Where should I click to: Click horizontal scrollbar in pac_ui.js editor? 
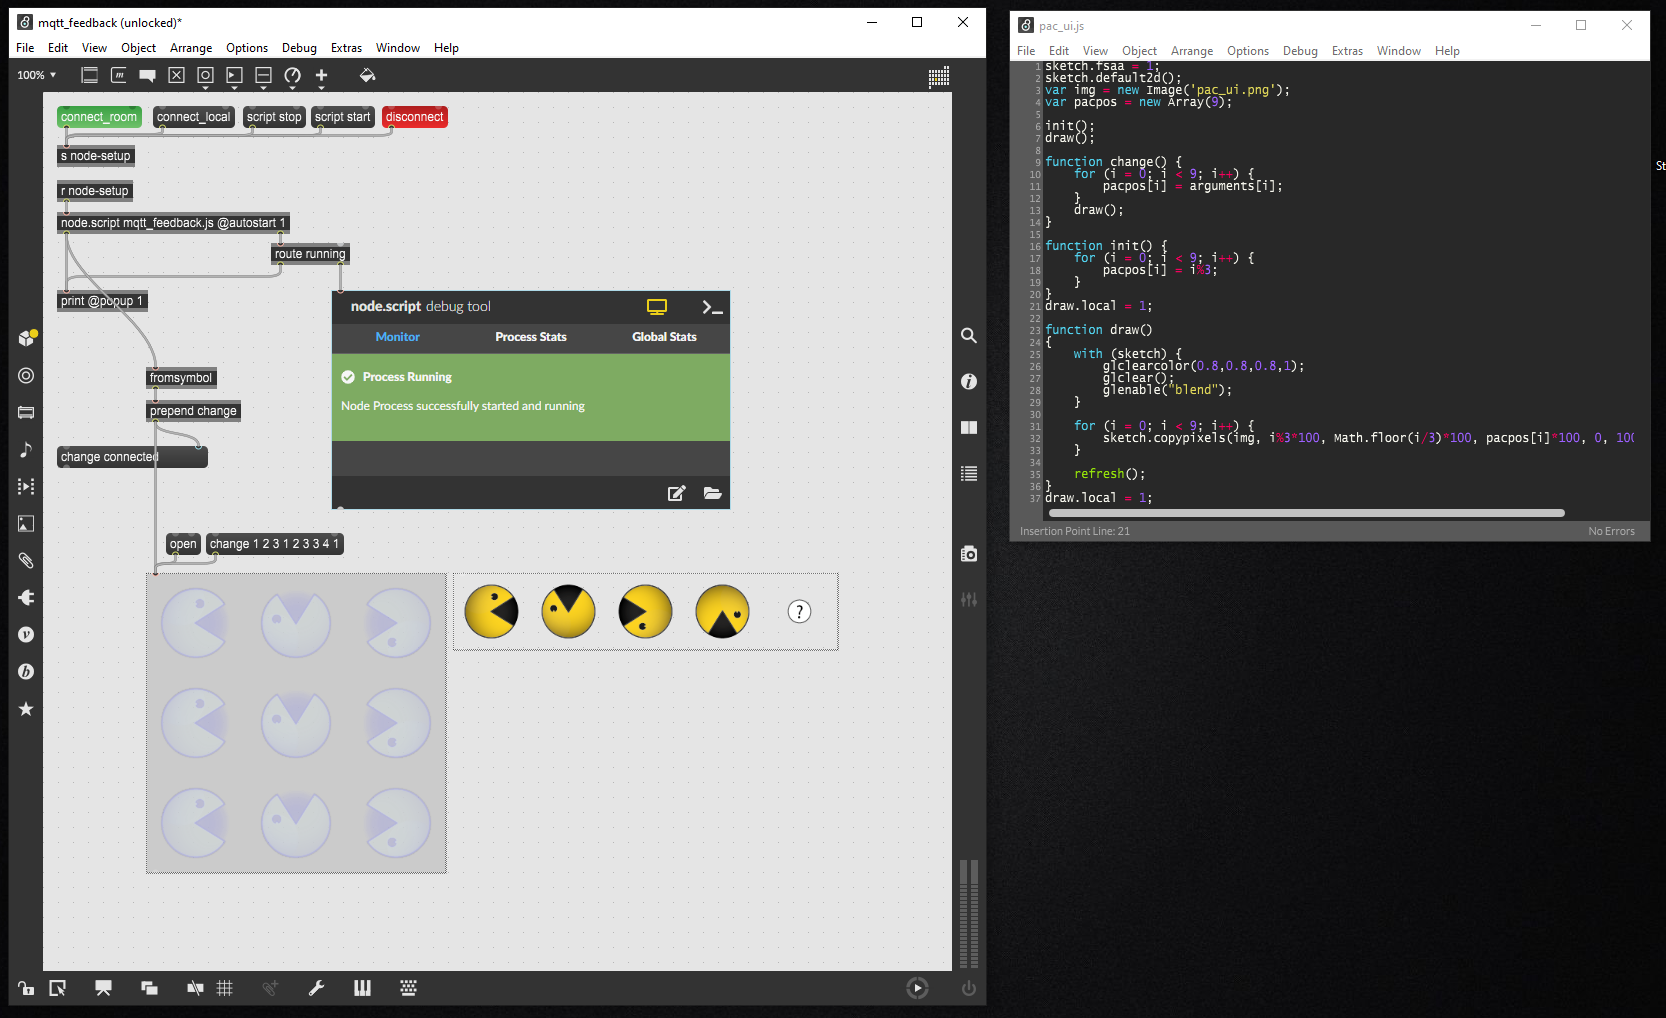click(x=1307, y=513)
